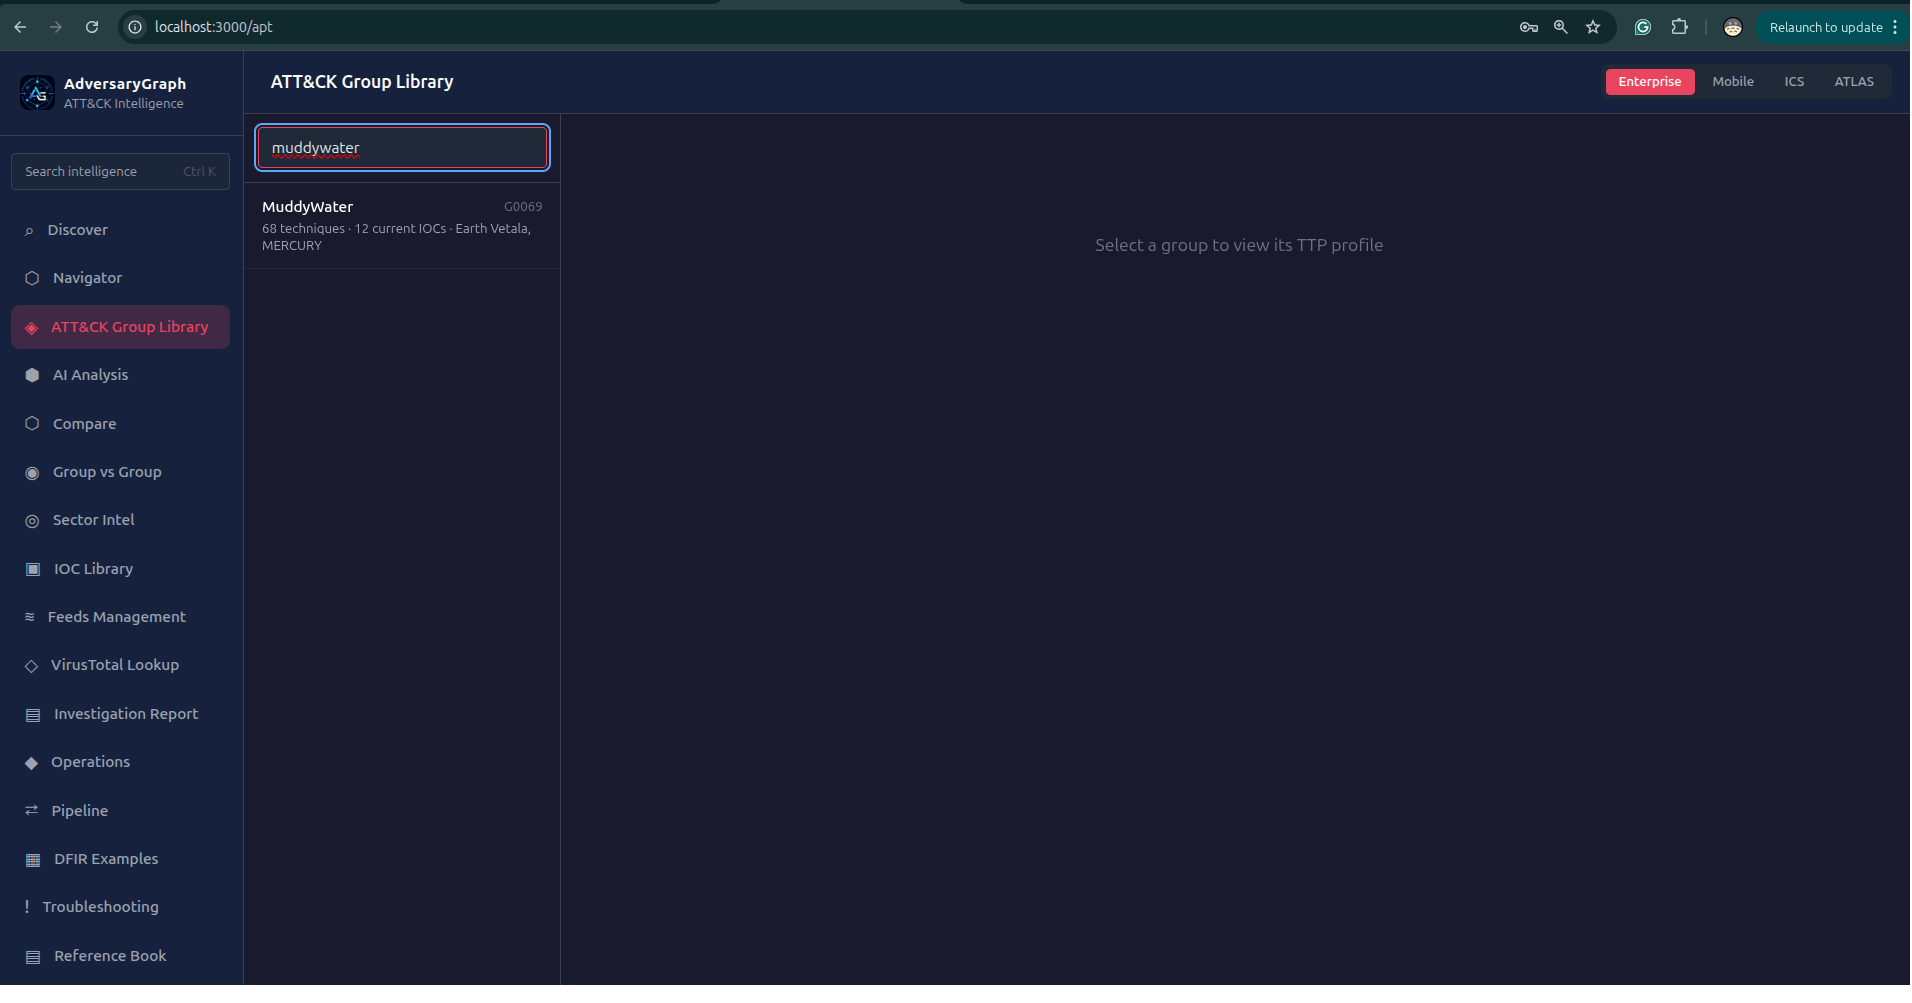Click the IOC Library square icon
Viewport: 1912px width, 1003px height.
click(x=33, y=569)
